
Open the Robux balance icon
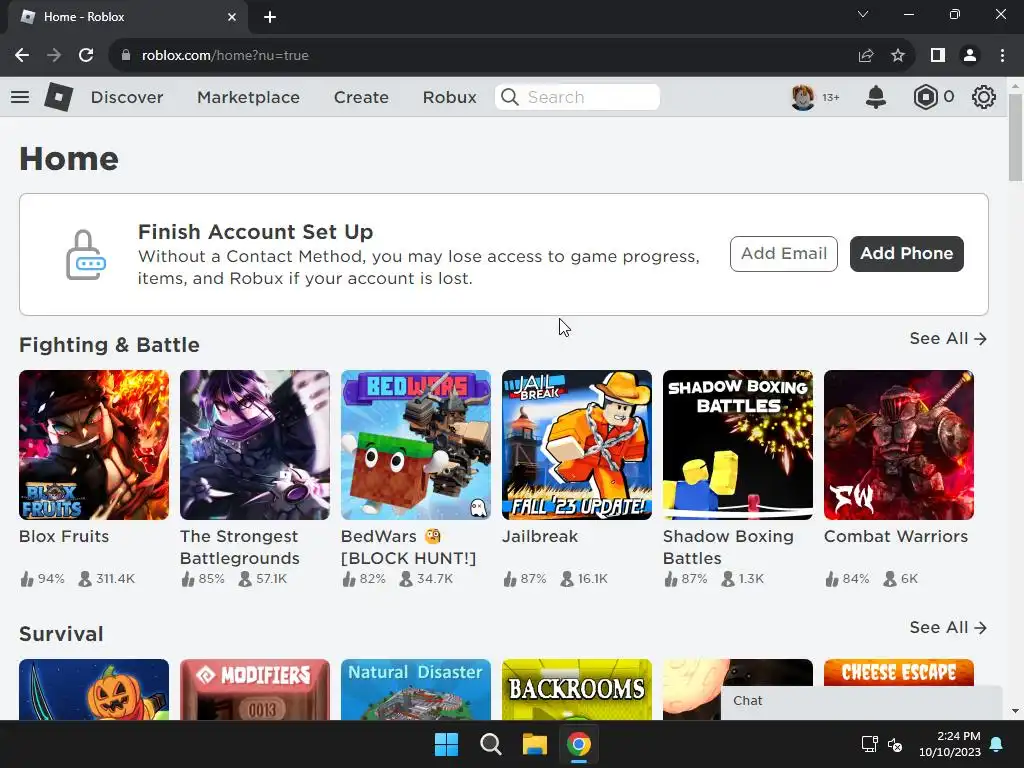(x=925, y=97)
